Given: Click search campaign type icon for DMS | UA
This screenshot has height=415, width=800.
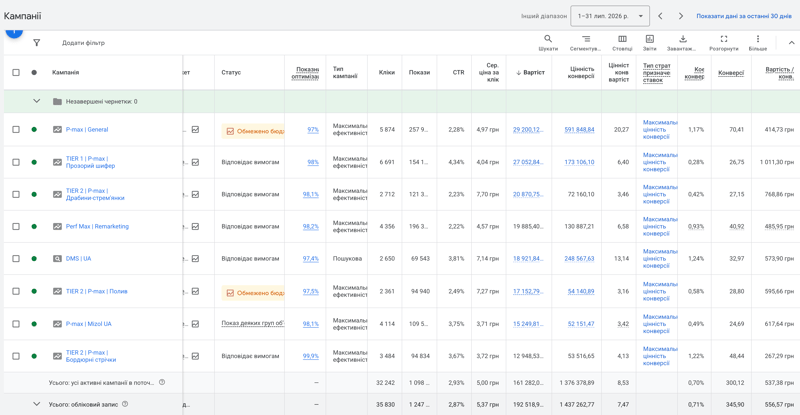Looking at the screenshot, I should tap(58, 259).
